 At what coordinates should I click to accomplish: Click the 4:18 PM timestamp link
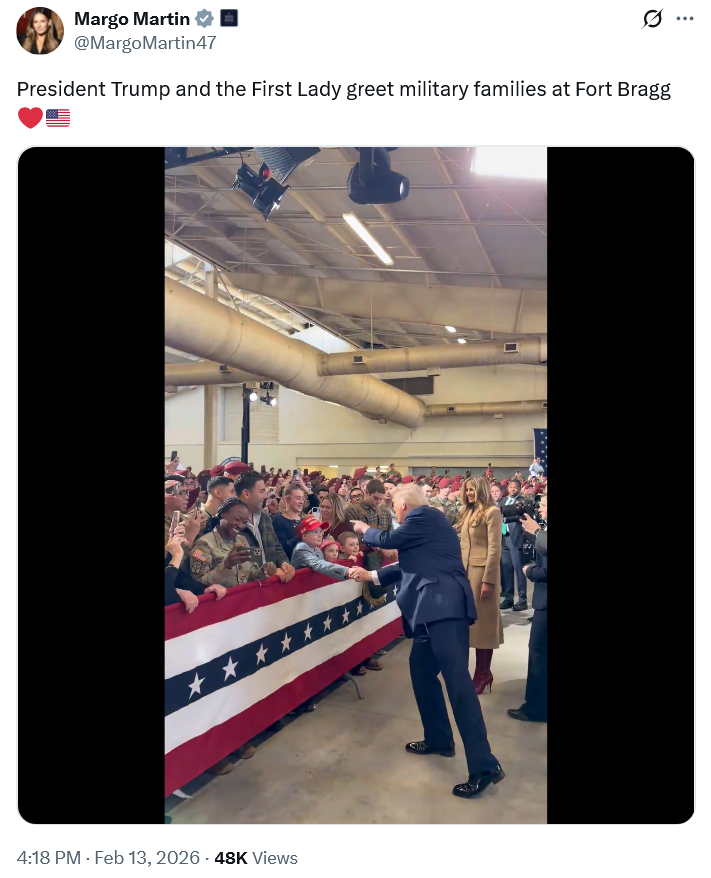(x=48, y=857)
